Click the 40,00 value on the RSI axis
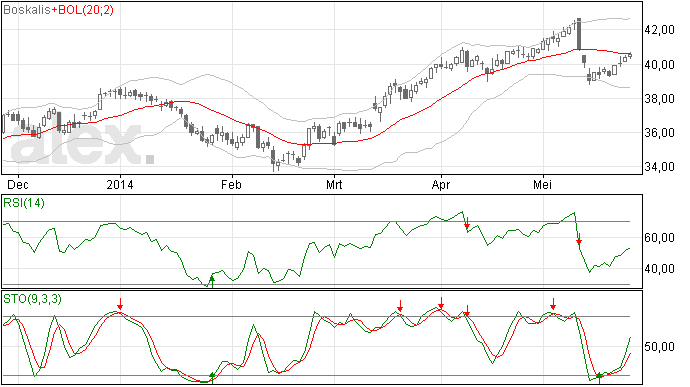This screenshot has width=690, height=387. click(x=659, y=269)
